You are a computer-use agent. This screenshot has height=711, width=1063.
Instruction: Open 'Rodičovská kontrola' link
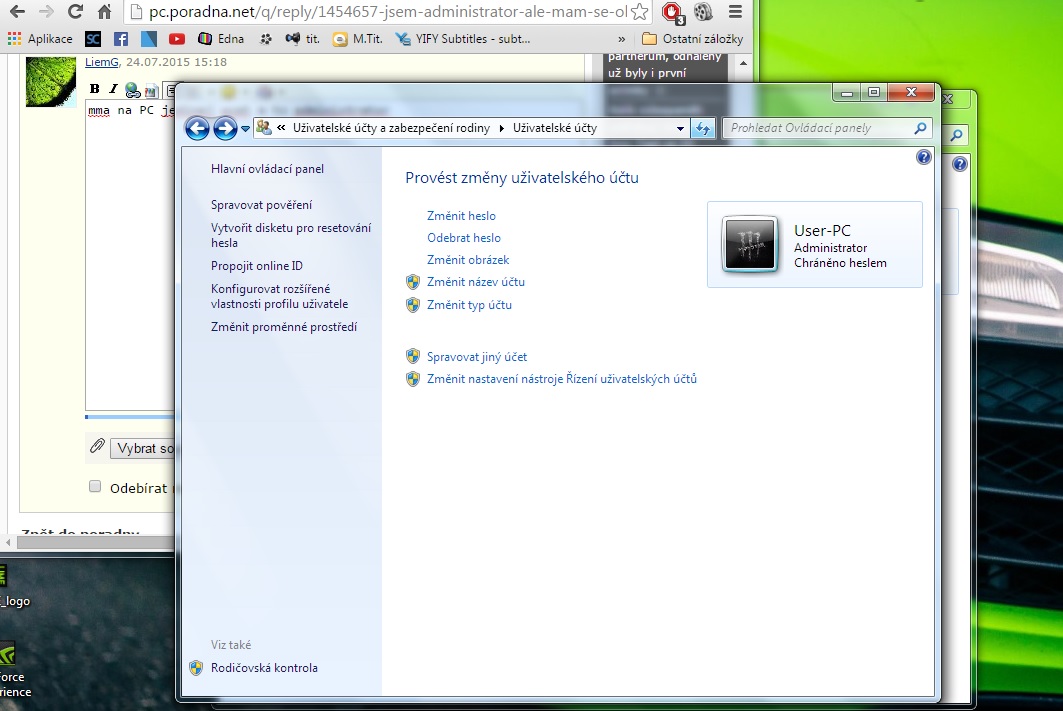point(264,668)
